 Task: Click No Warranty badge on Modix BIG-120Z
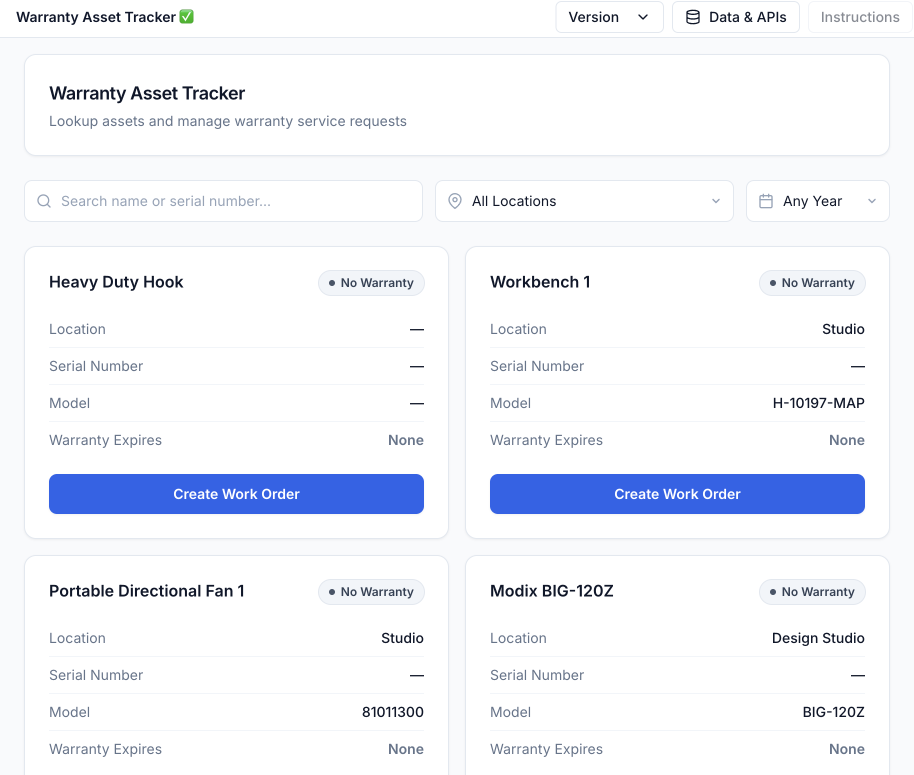click(x=812, y=592)
